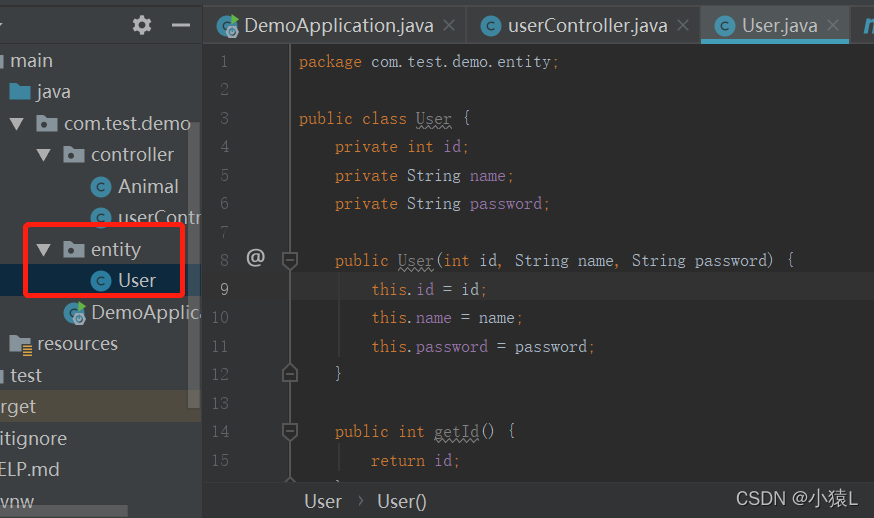Click the userController.java tab class icon
The width and height of the screenshot is (874, 518).
pyautogui.click(x=491, y=26)
